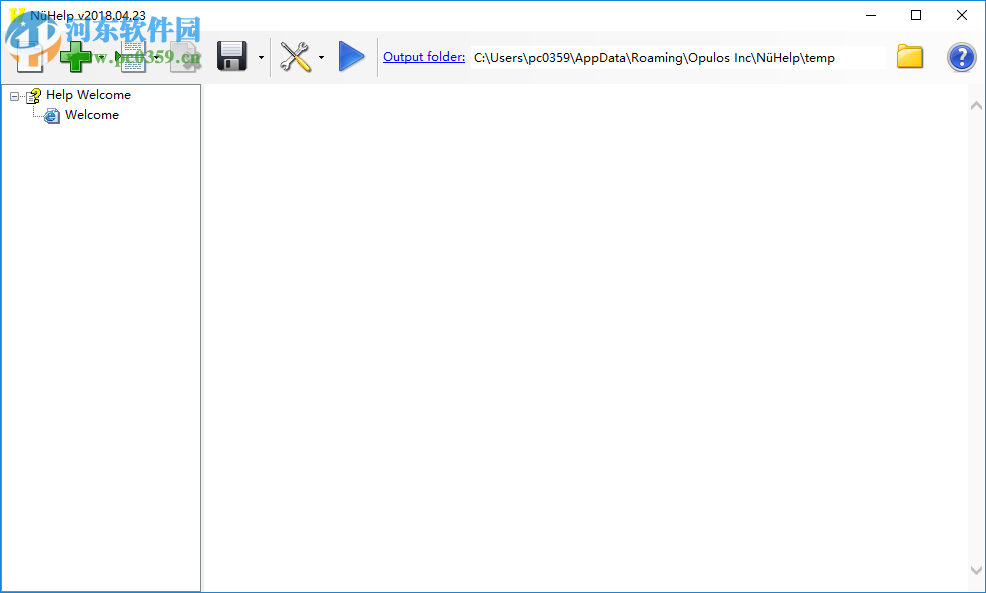Save the project with floppy icon

click(231, 57)
